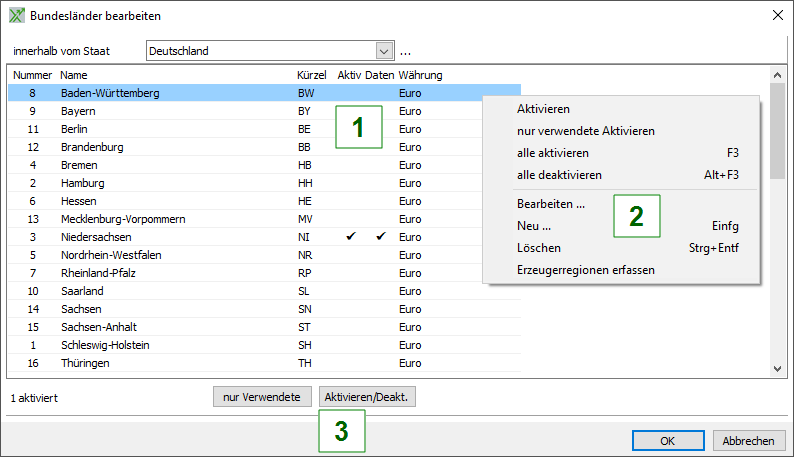Choose 'alle aktivieren' in the context menu
794x457 pixels.
(552, 153)
